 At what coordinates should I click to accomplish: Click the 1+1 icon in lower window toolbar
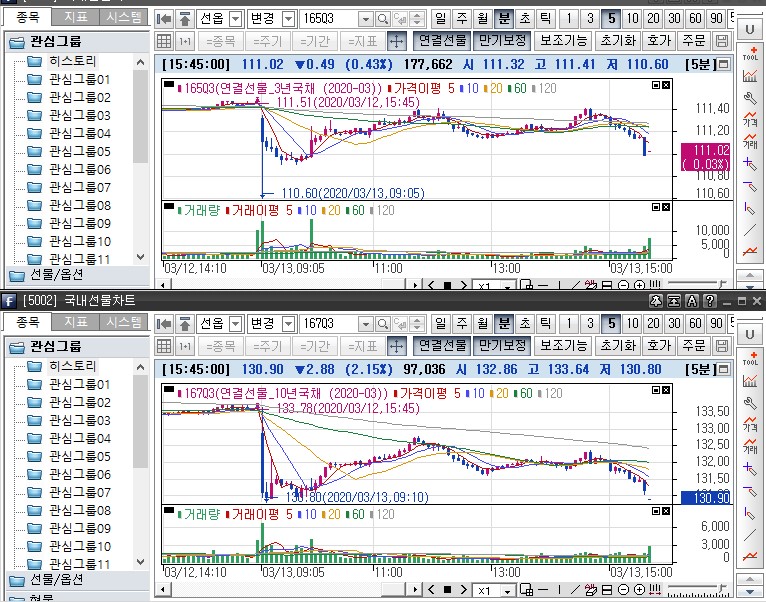(185, 346)
